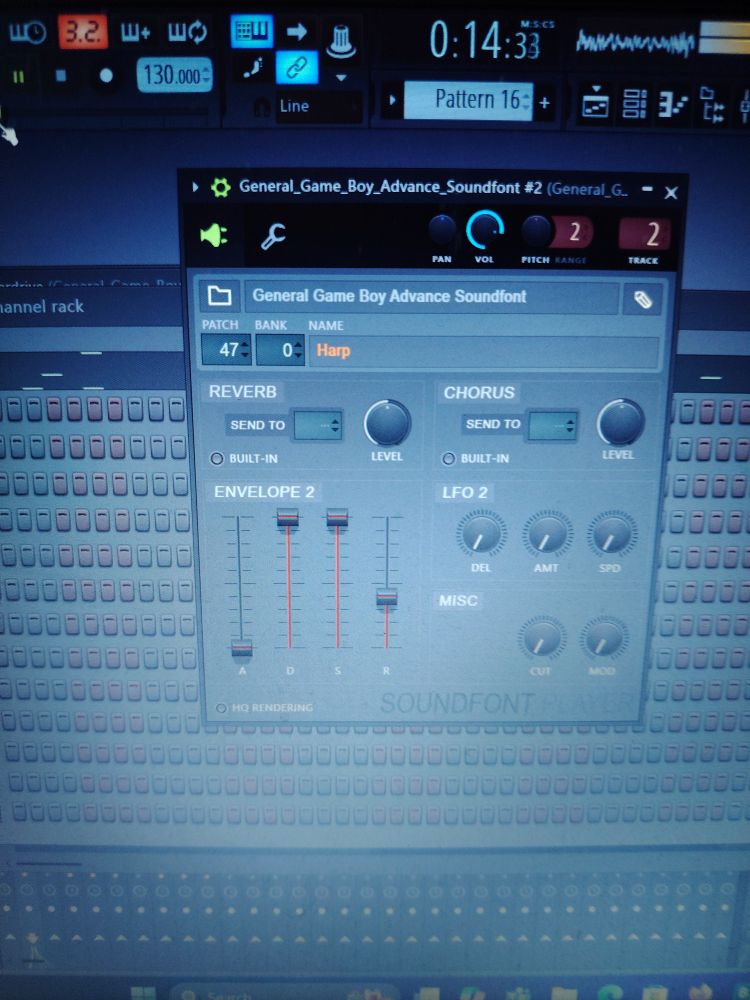This screenshot has height=1000, width=750.
Task: Open the Browser view icon
Action: click(x=712, y=104)
